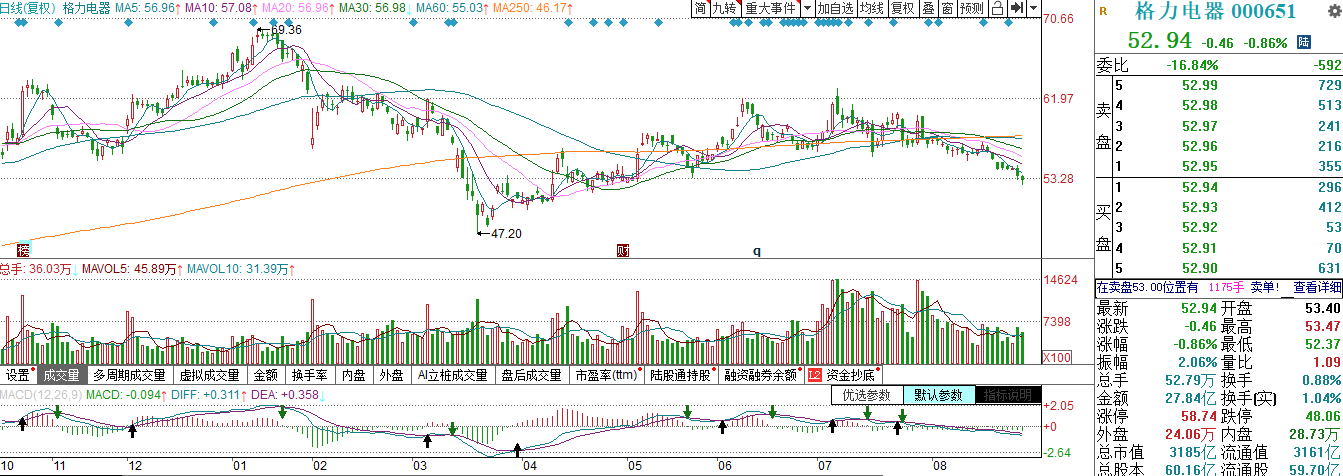Click the lock icon in chart toolbar
Image resolution: width=1343 pixels, height=476 pixels.
click(x=997, y=8)
